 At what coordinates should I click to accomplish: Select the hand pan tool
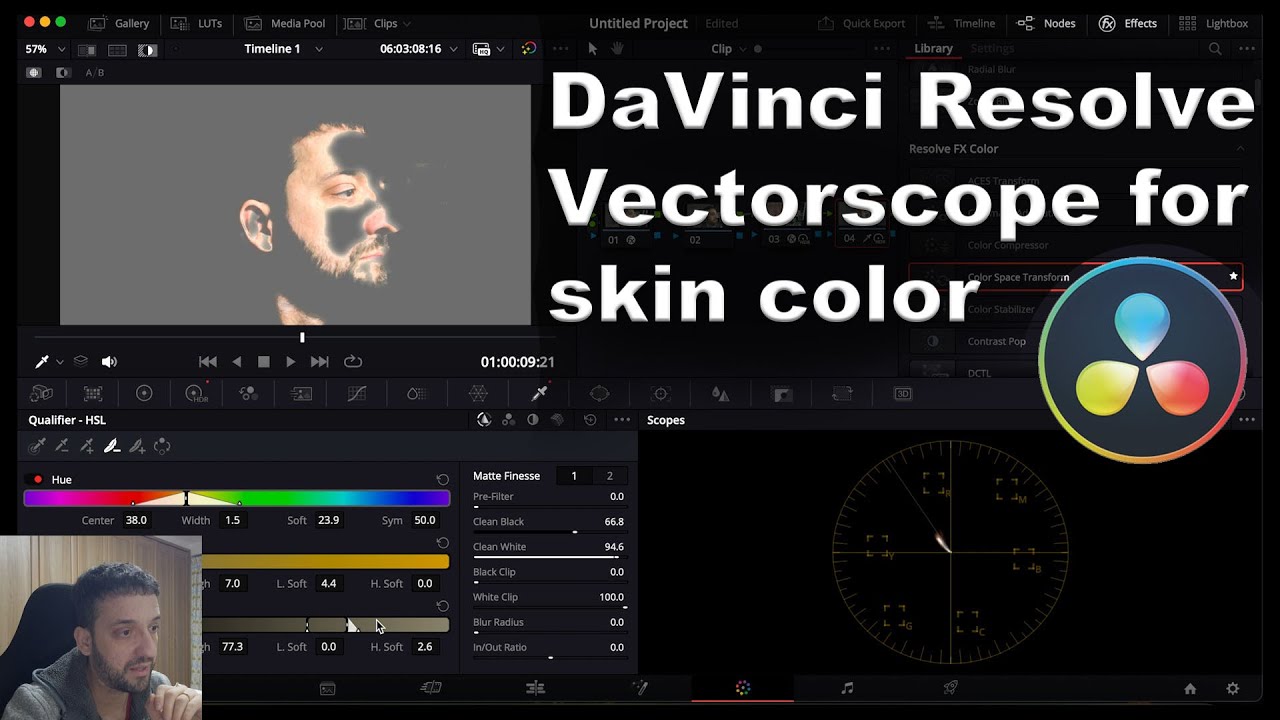[617, 49]
